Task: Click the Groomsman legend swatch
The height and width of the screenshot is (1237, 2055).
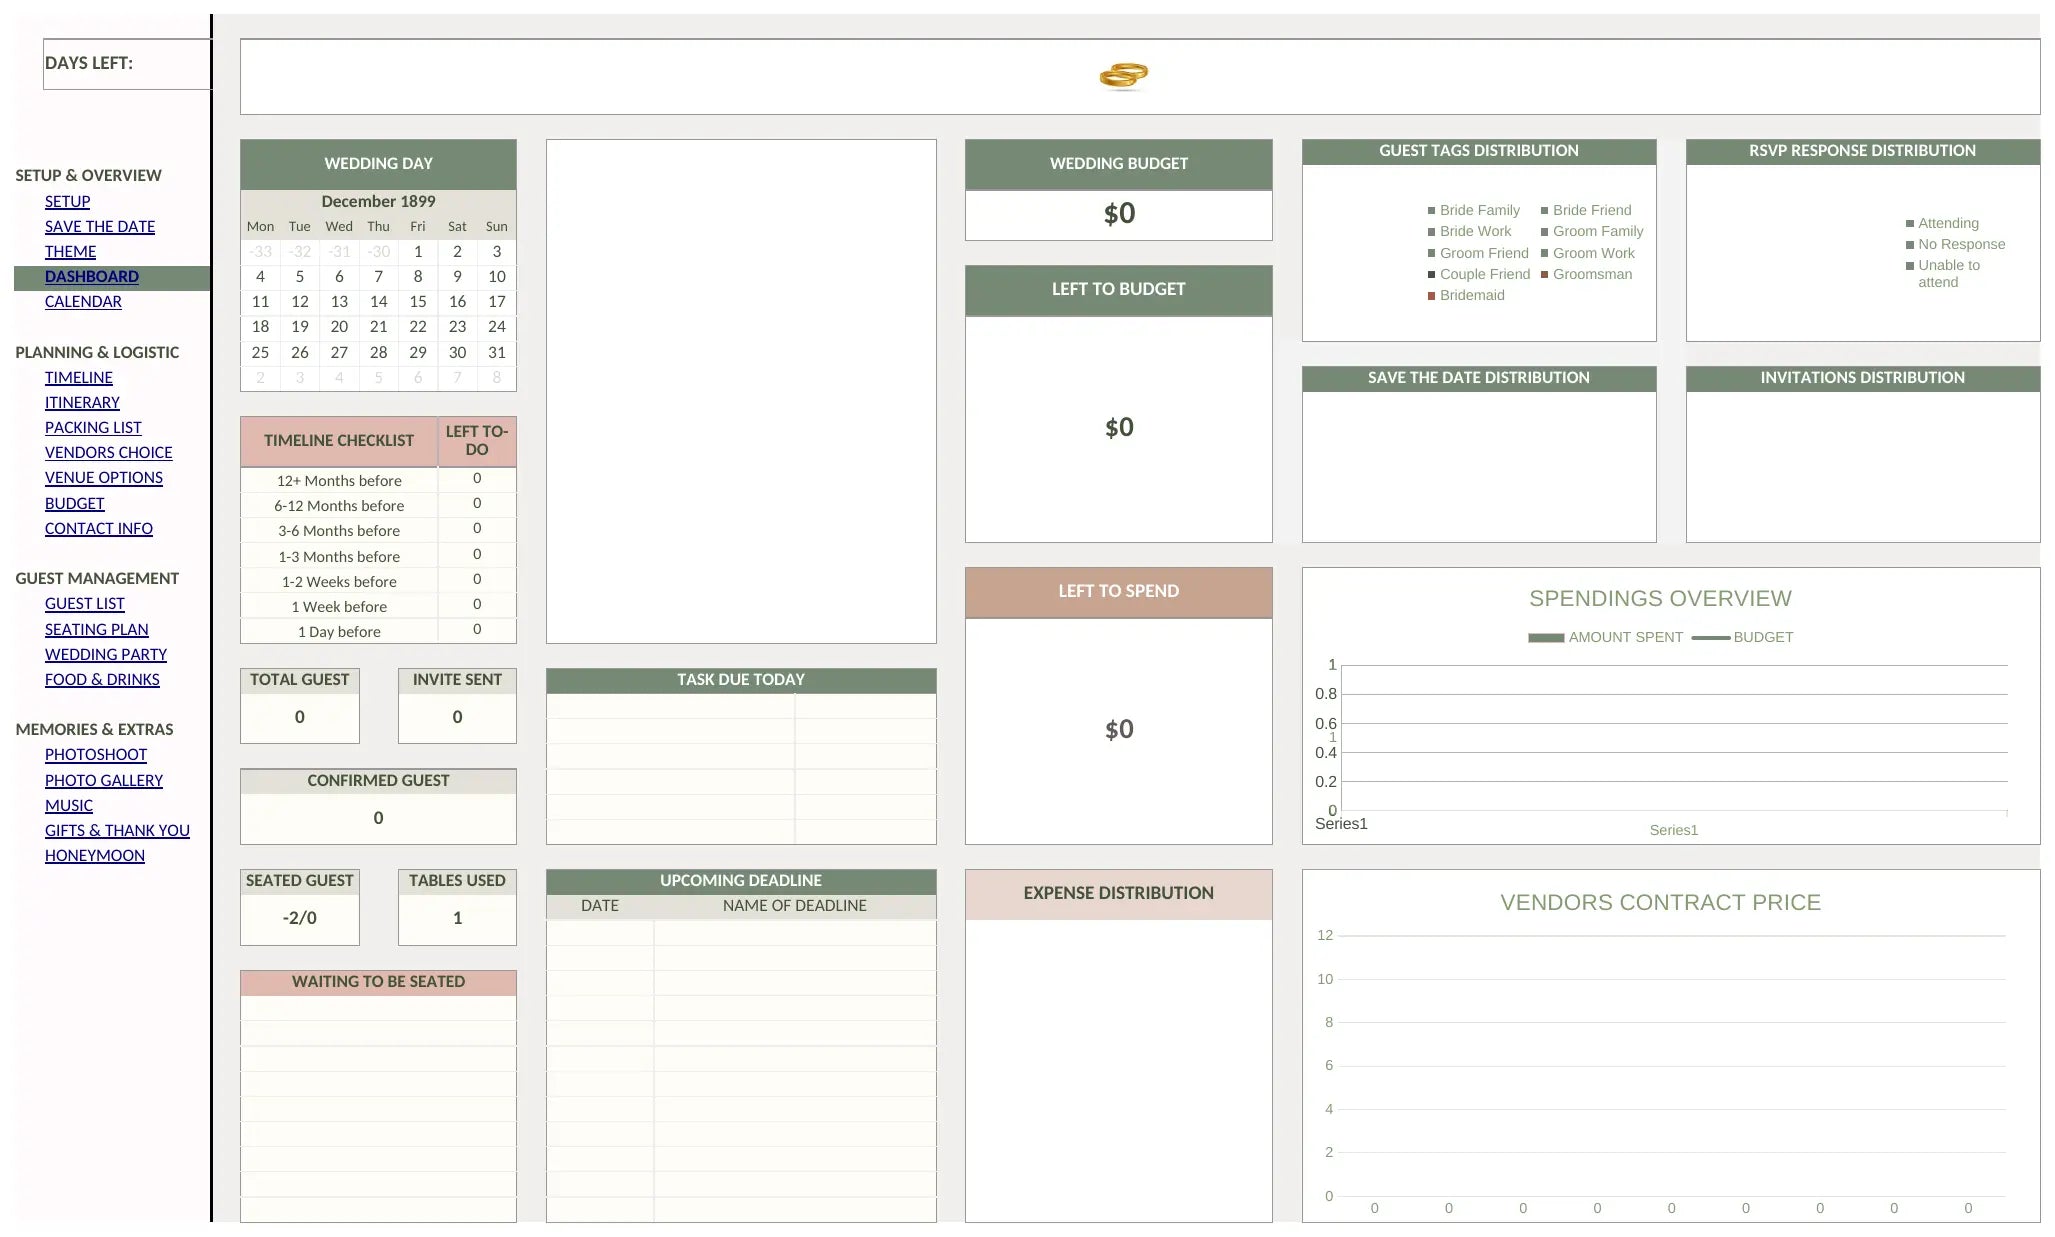Action: [x=1544, y=275]
